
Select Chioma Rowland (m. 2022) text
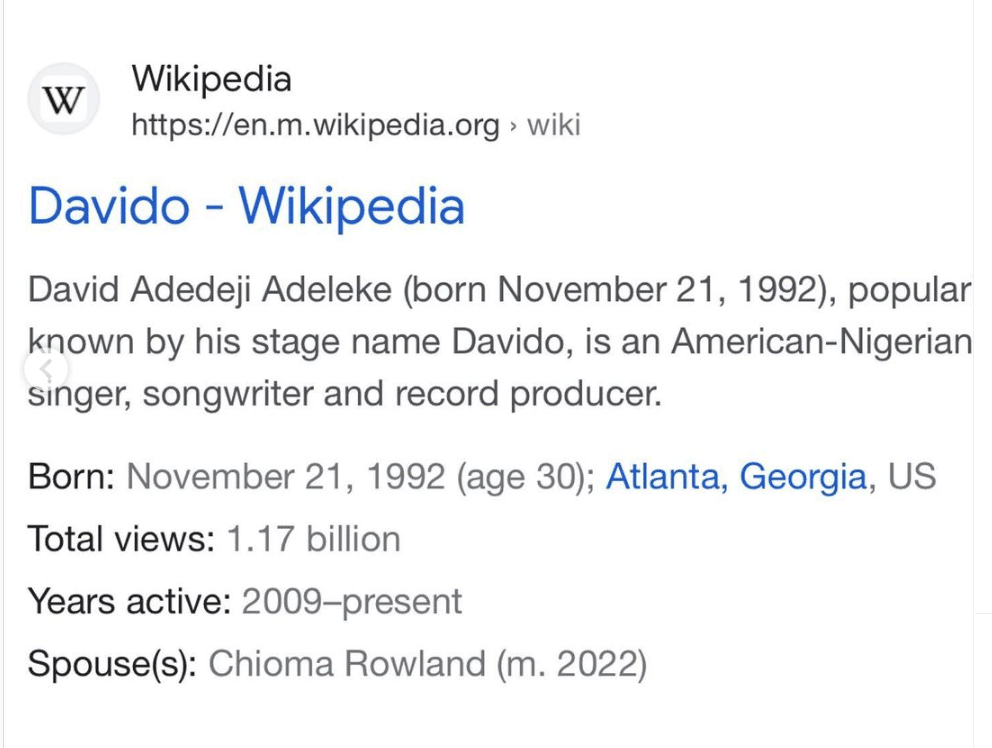click(x=428, y=664)
